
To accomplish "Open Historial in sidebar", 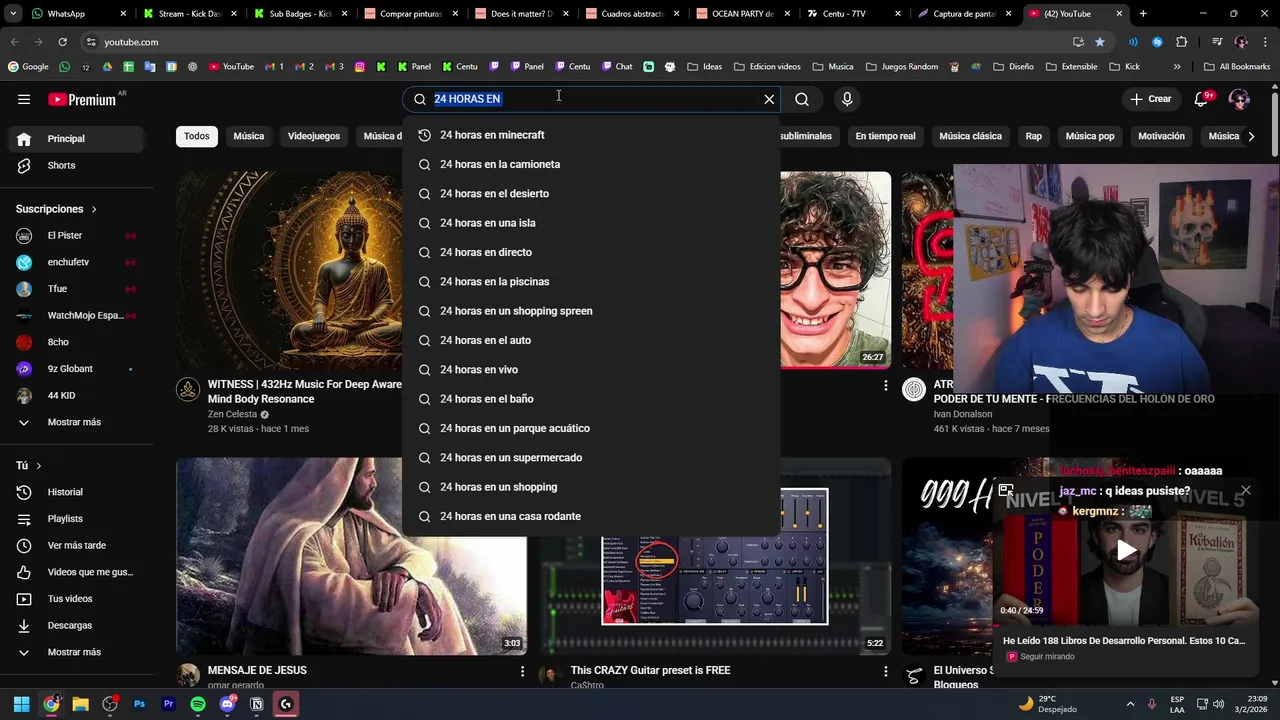I will coord(76,492).
